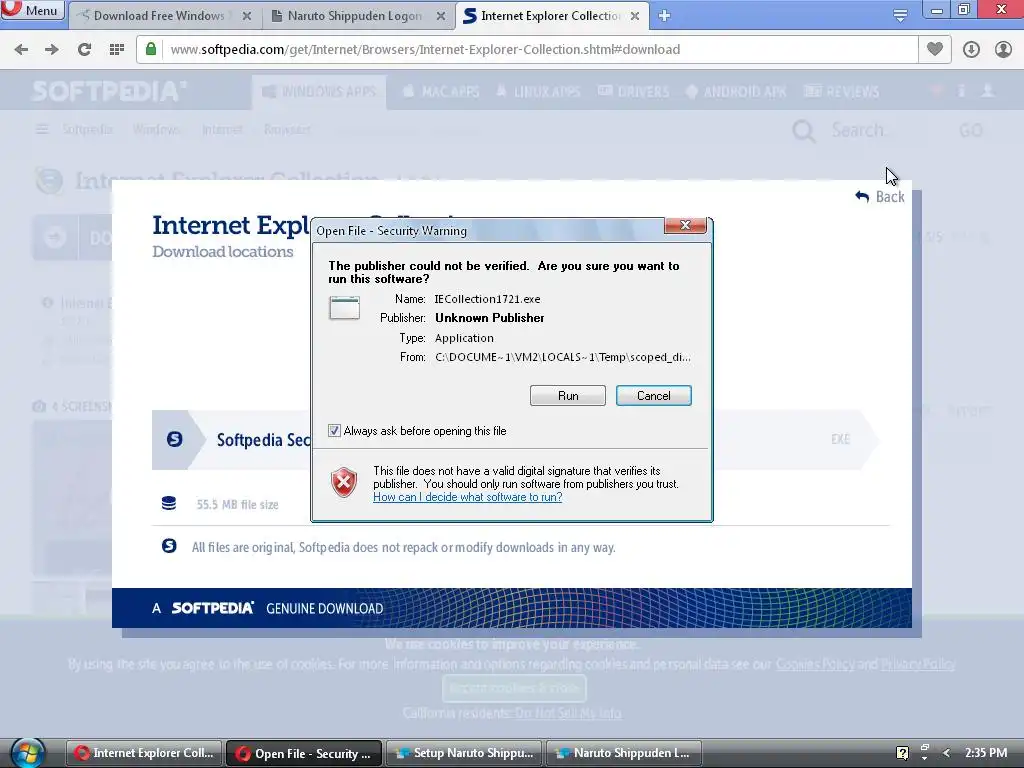Switch to Setup Naruto Shippu... taskbar item
The height and width of the screenshot is (768, 1024).
[465, 753]
